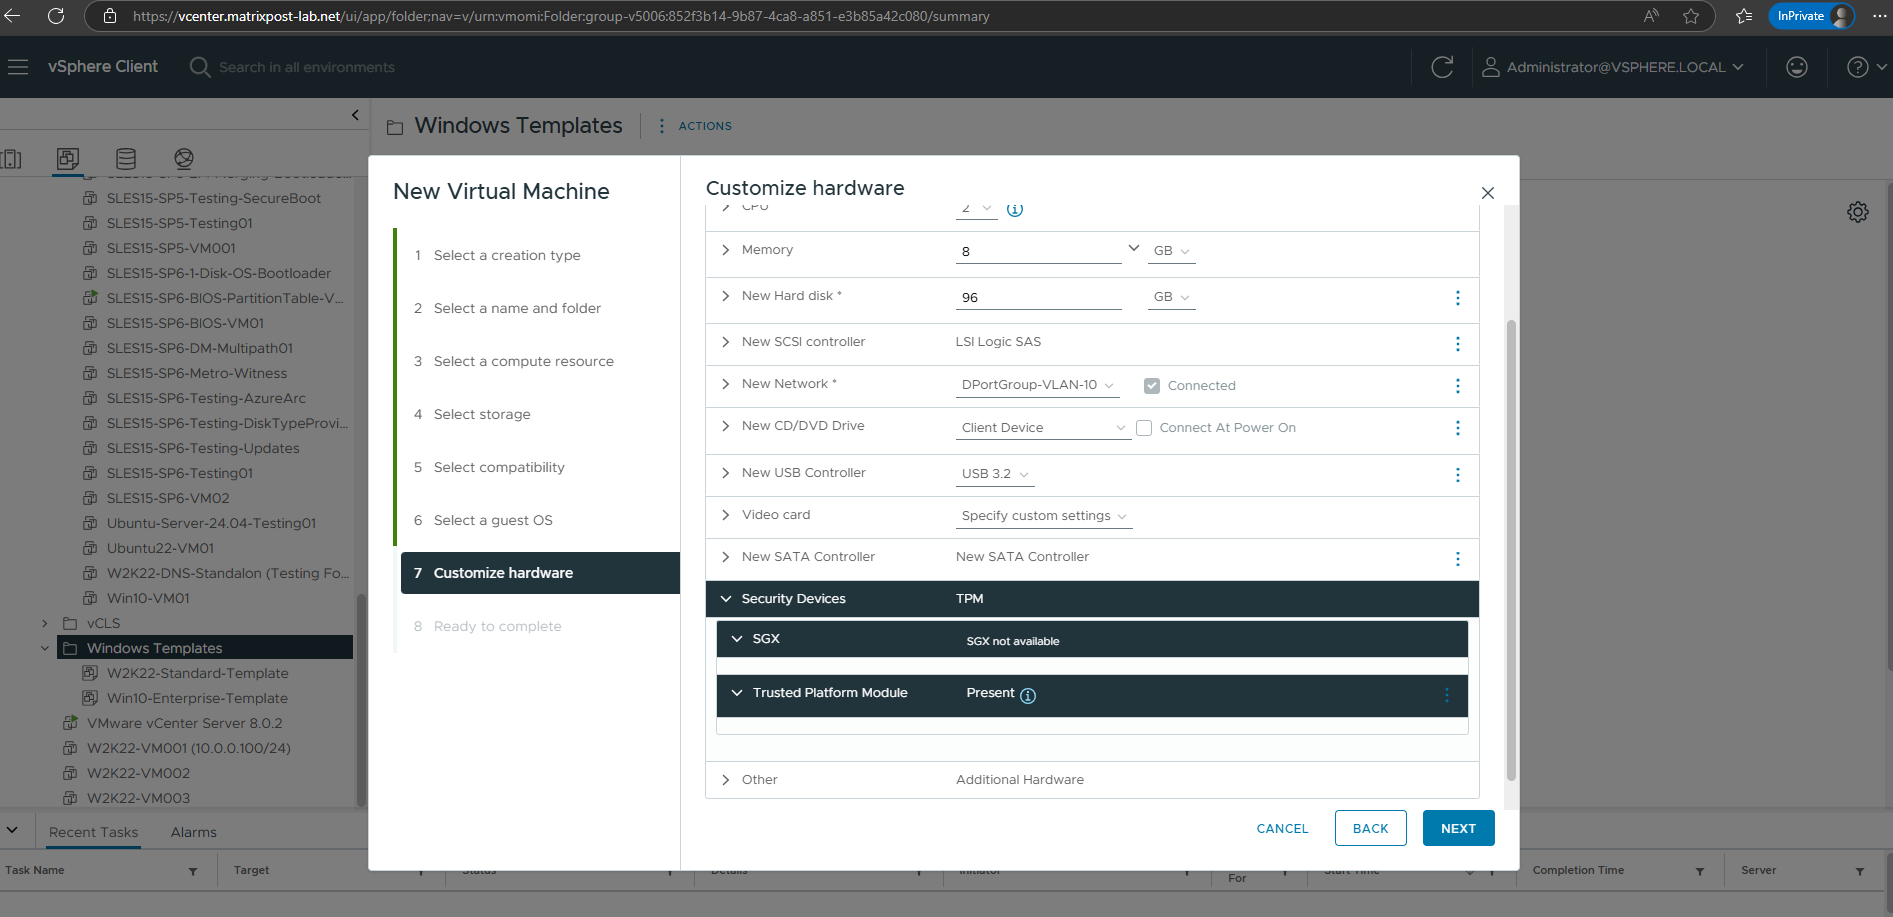Open New Hard disk options menu
Image resolution: width=1893 pixels, height=917 pixels.
tap(1457, 298)
